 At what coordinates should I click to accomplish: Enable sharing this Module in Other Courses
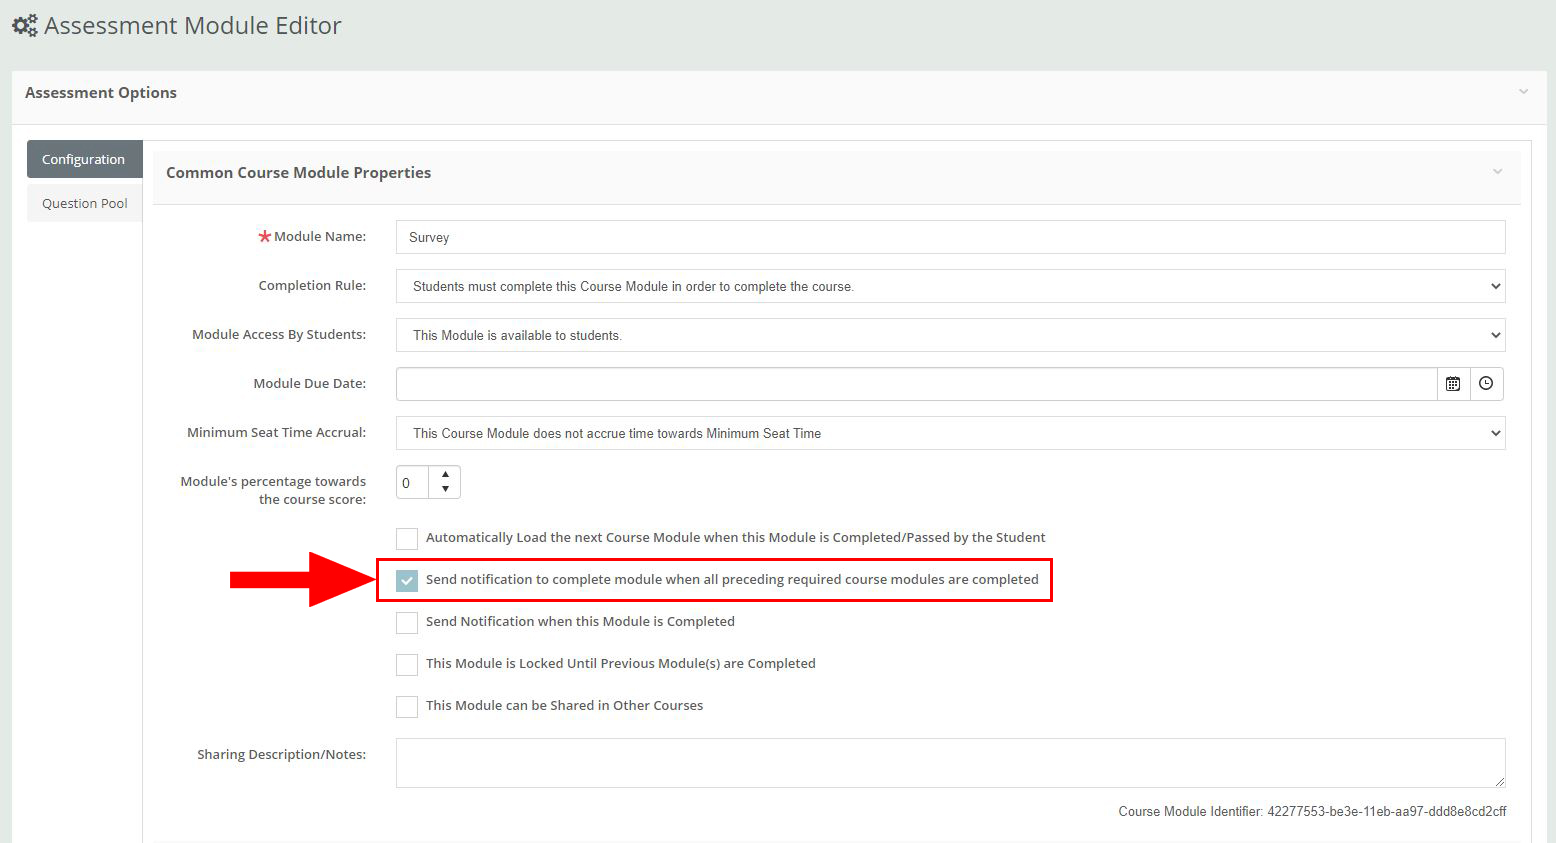coord(407,706)
